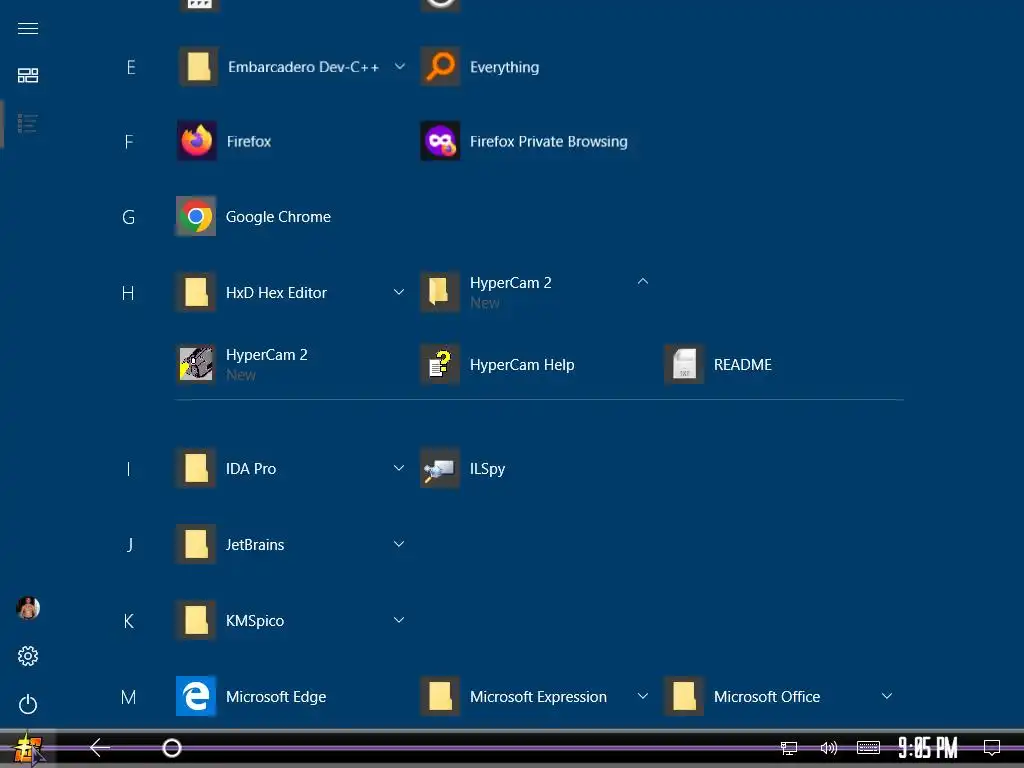Click the Cortana circle in taskbar

point(172,748)
